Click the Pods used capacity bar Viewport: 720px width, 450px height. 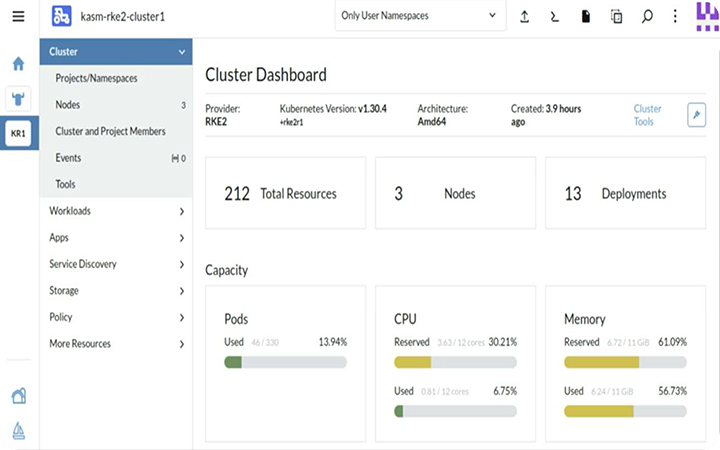click(285, 362)
